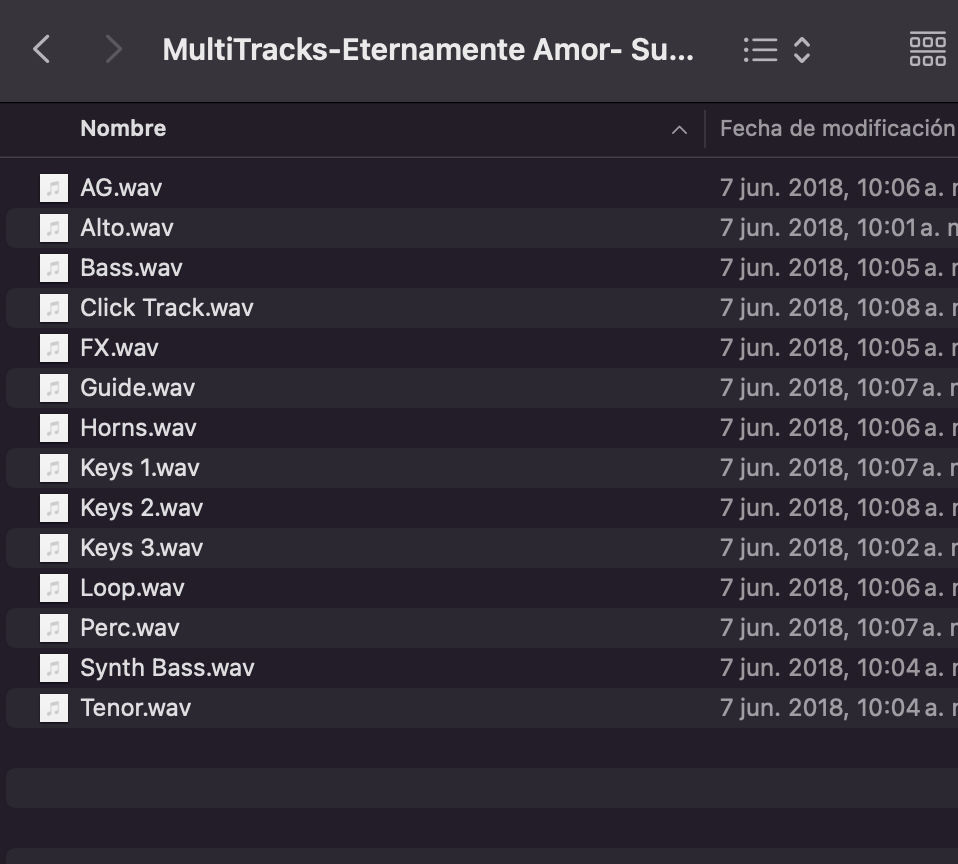Viewport: 958px width, 864px height.
Task: Click the modification date of Click Track.wav
Action: pos(838,308)
